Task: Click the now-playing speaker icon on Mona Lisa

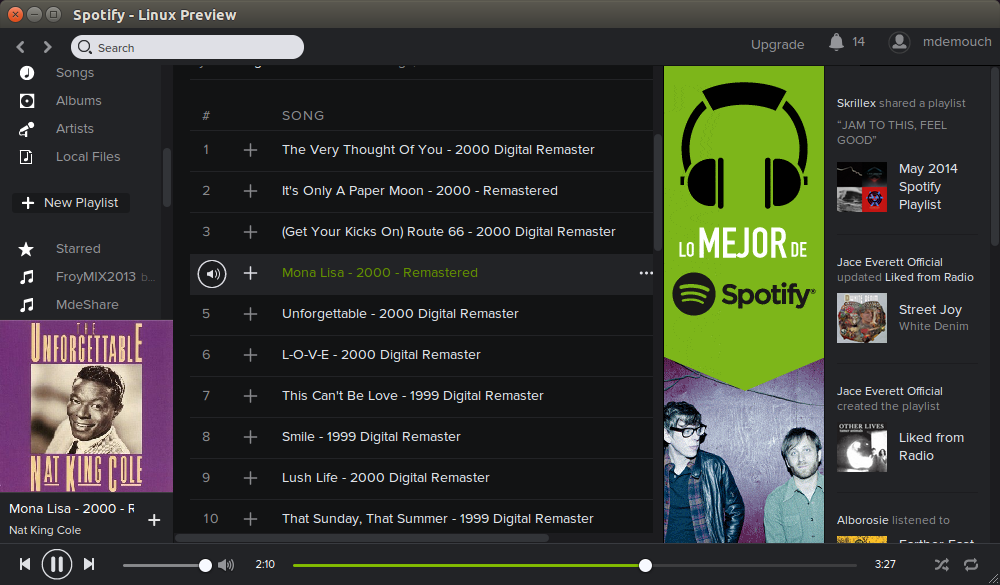Action: pos(212,274)
